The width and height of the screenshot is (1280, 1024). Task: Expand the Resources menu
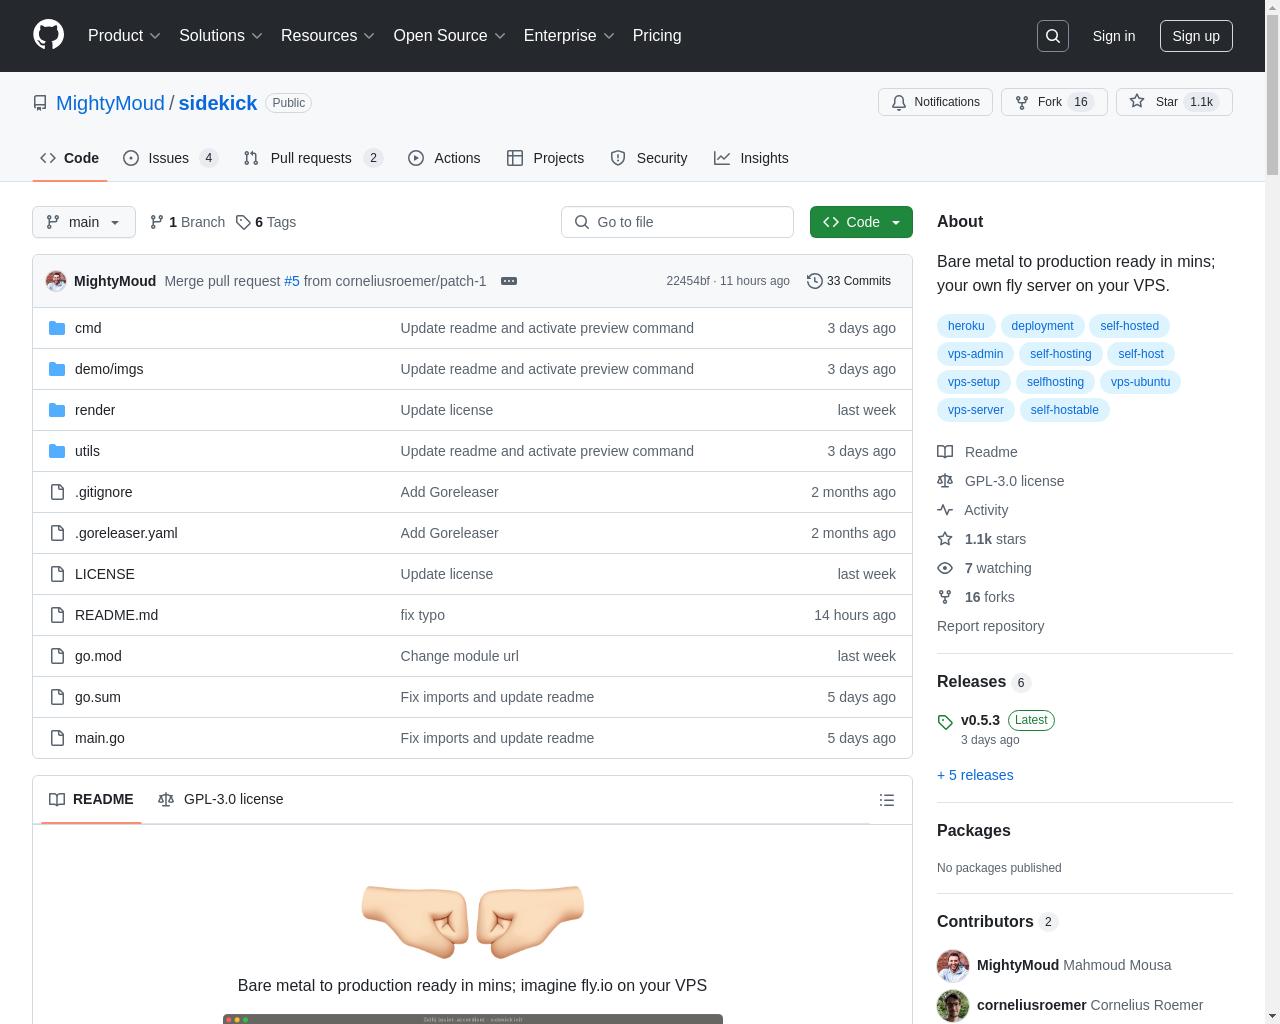[x=328, y=35]
